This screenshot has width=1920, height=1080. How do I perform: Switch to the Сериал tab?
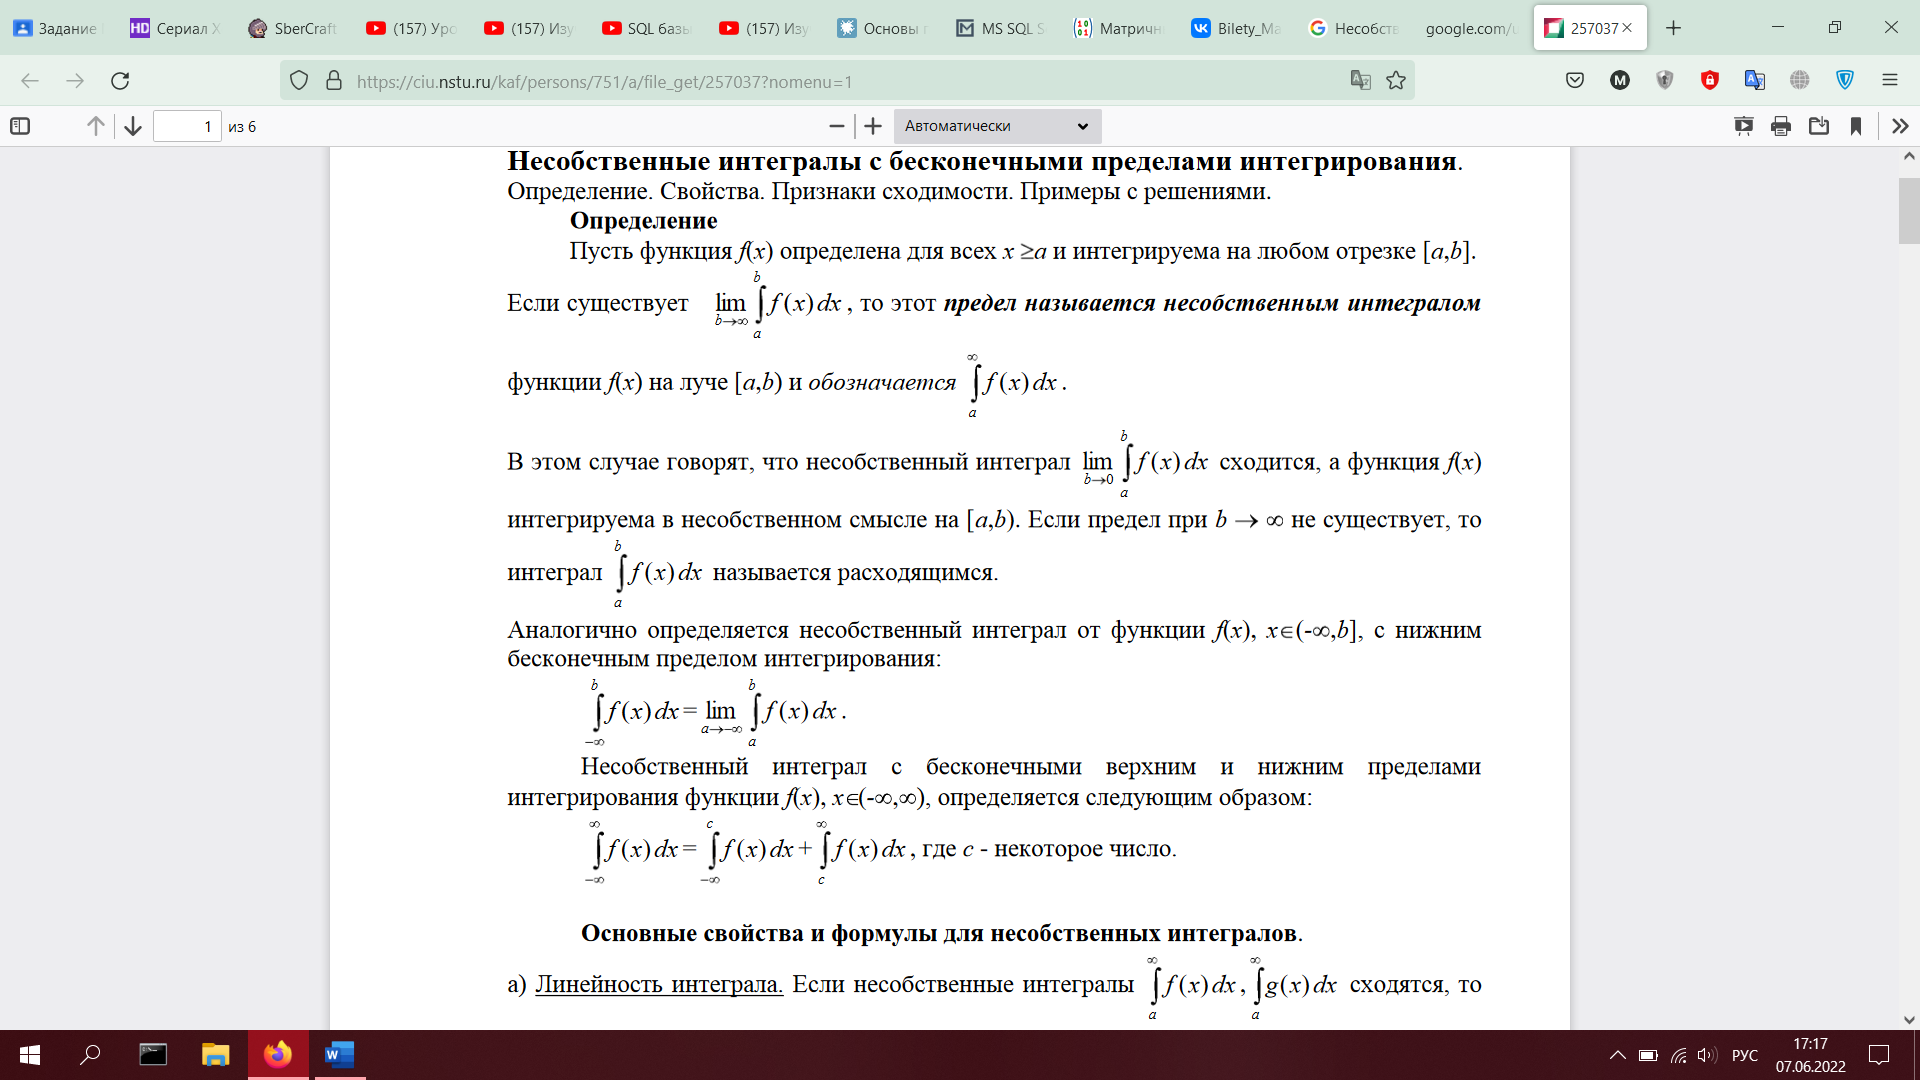[176, 28]
